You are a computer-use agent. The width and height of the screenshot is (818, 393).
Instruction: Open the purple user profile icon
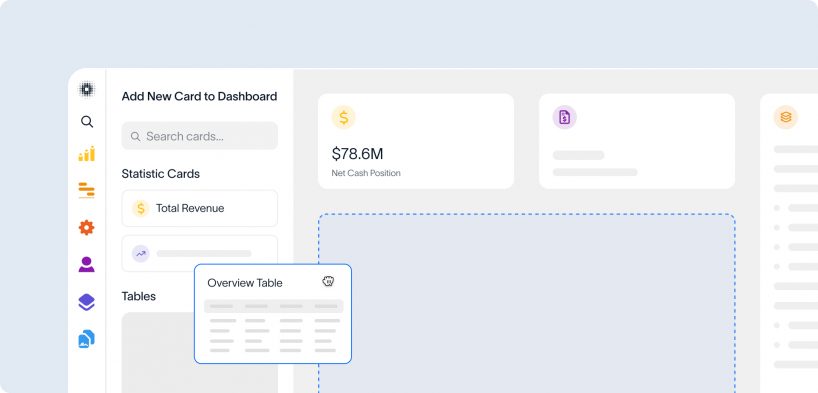pos(87,265)
